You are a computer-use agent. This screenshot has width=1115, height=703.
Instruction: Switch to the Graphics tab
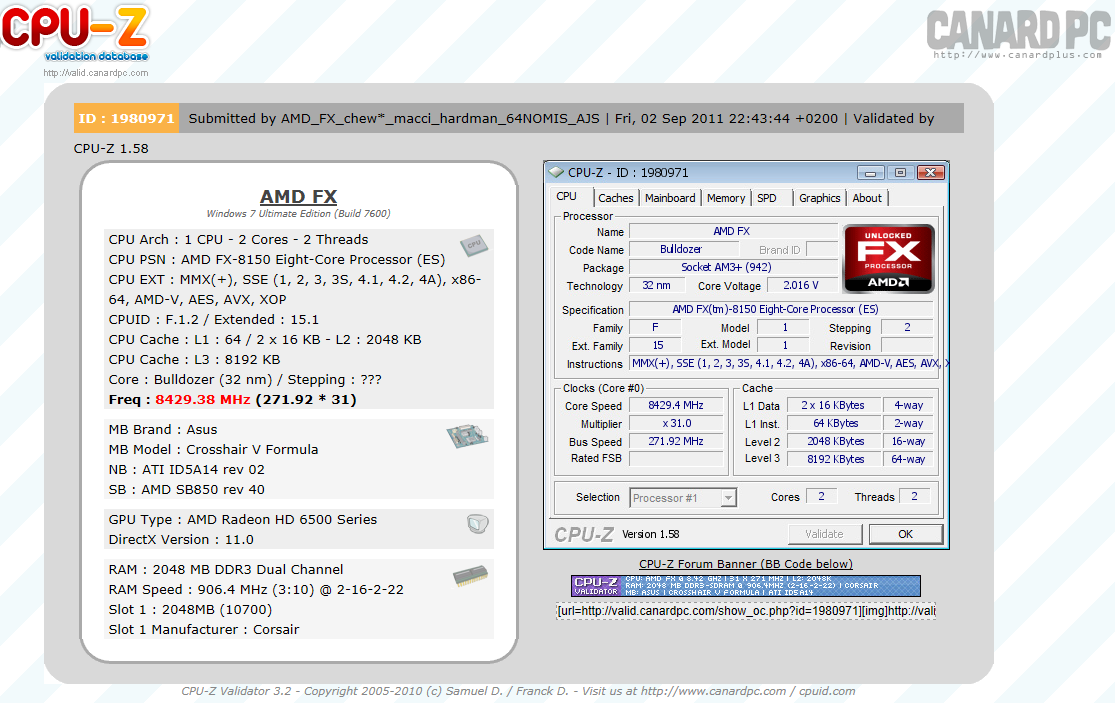point(820,198)
